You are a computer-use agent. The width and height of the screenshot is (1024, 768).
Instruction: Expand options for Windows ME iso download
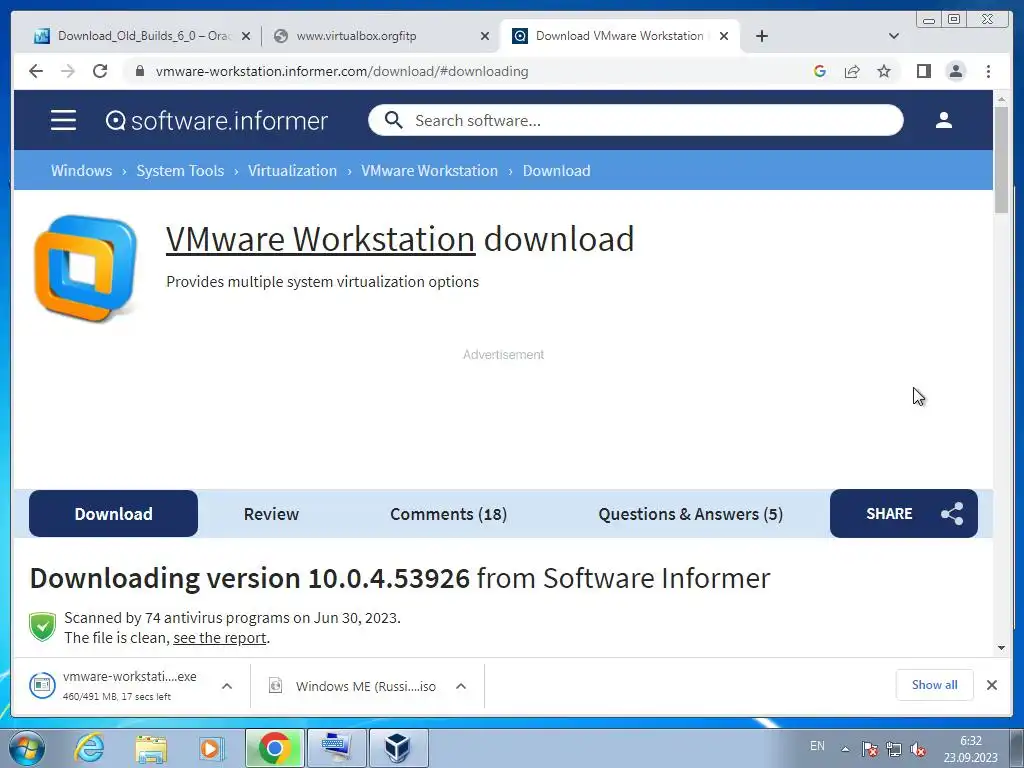pos(460,686)
